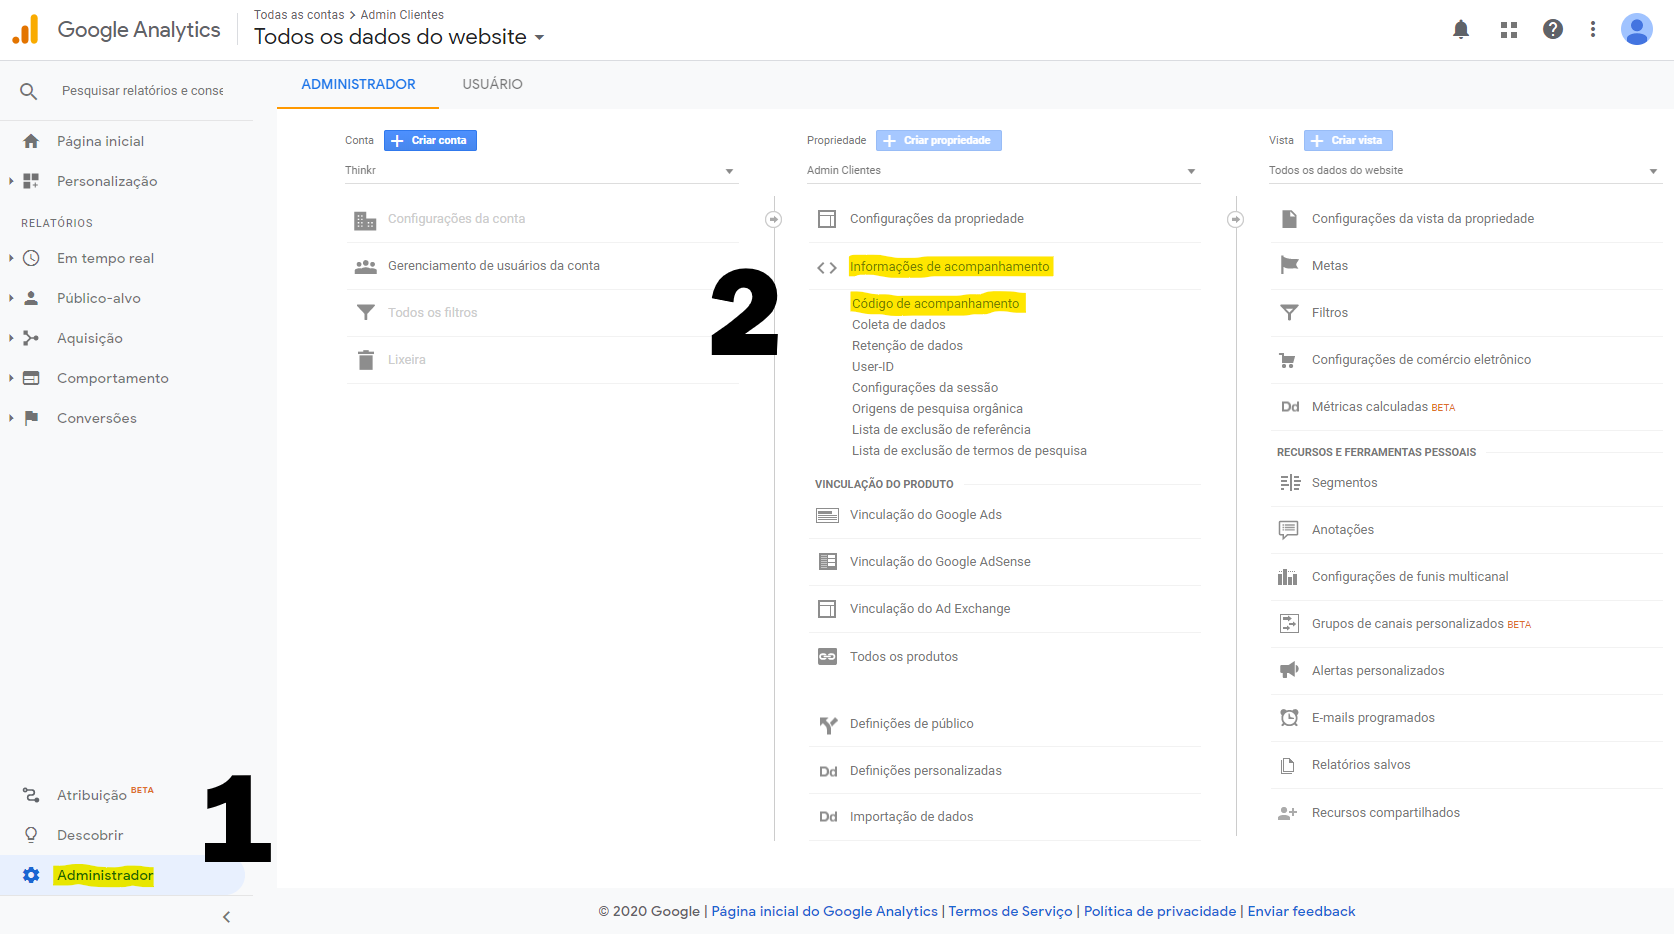Click the Informações de acompanhamento code brackets icon
1674x934 pixels.
click(x=827, y=267)
